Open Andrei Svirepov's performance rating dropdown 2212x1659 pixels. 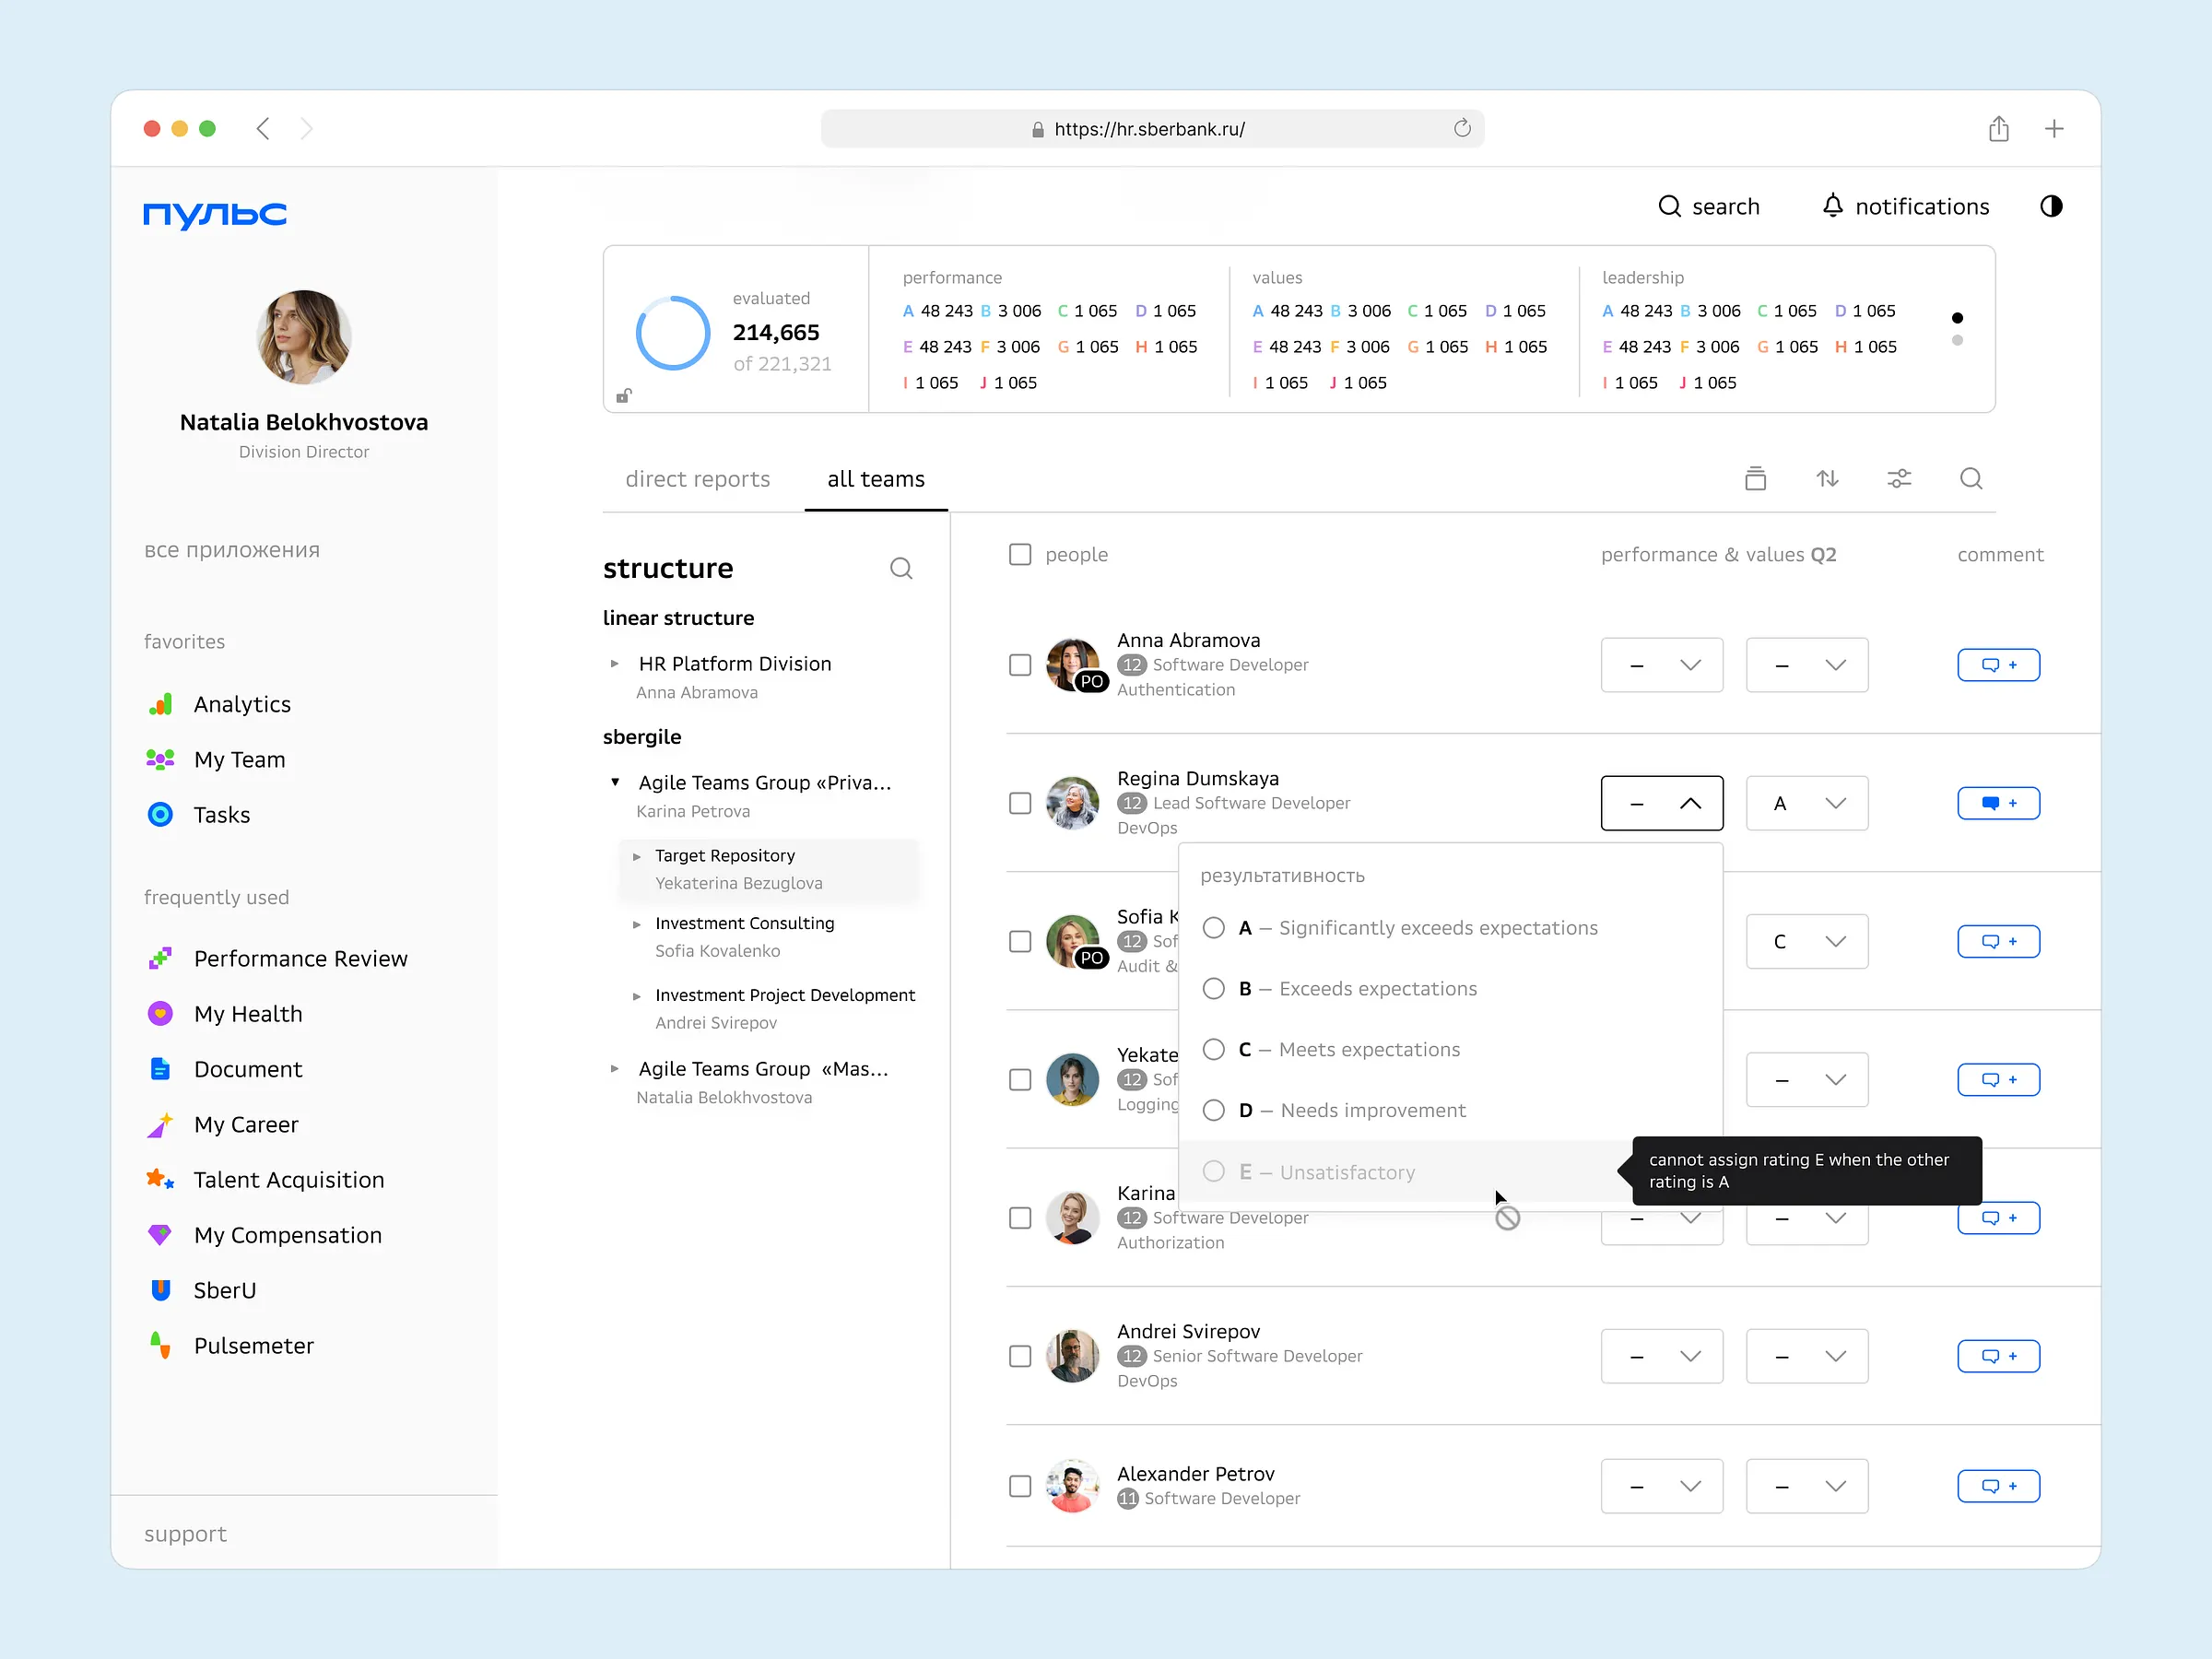(1661, 1356)
